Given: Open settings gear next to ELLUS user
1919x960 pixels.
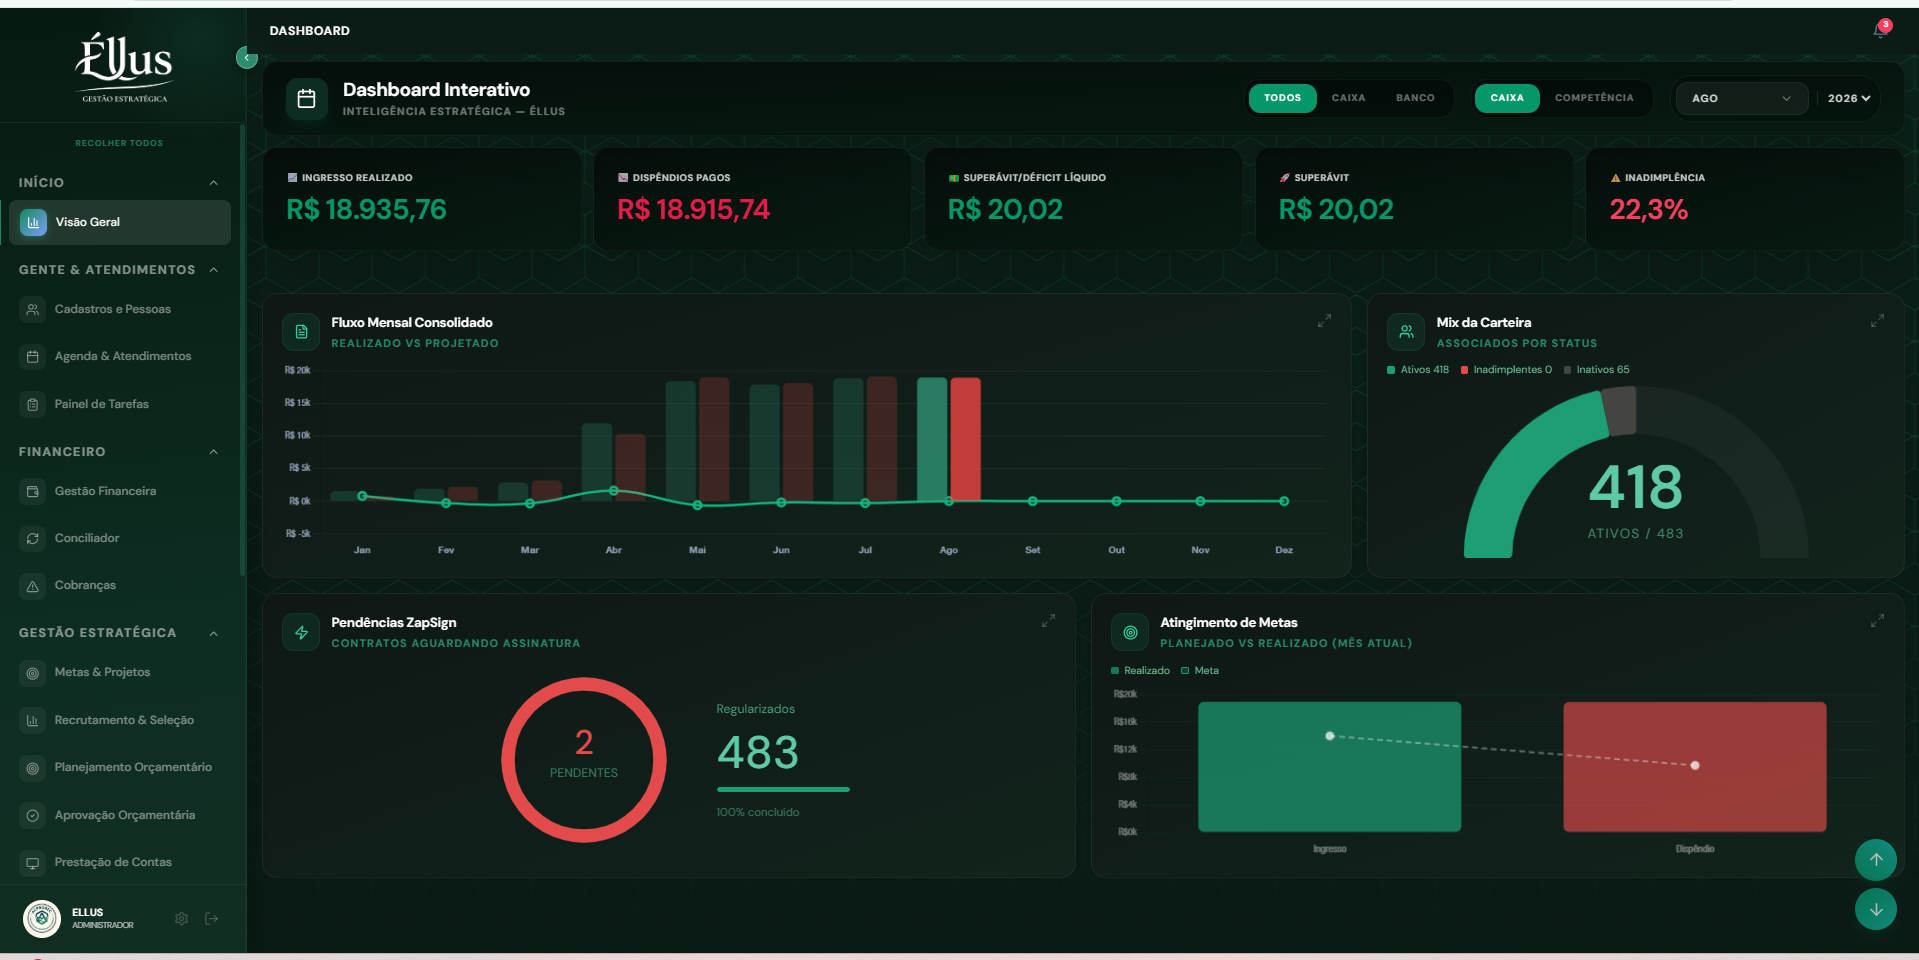Looking at the screenshot, I should (x=181, y=918).
